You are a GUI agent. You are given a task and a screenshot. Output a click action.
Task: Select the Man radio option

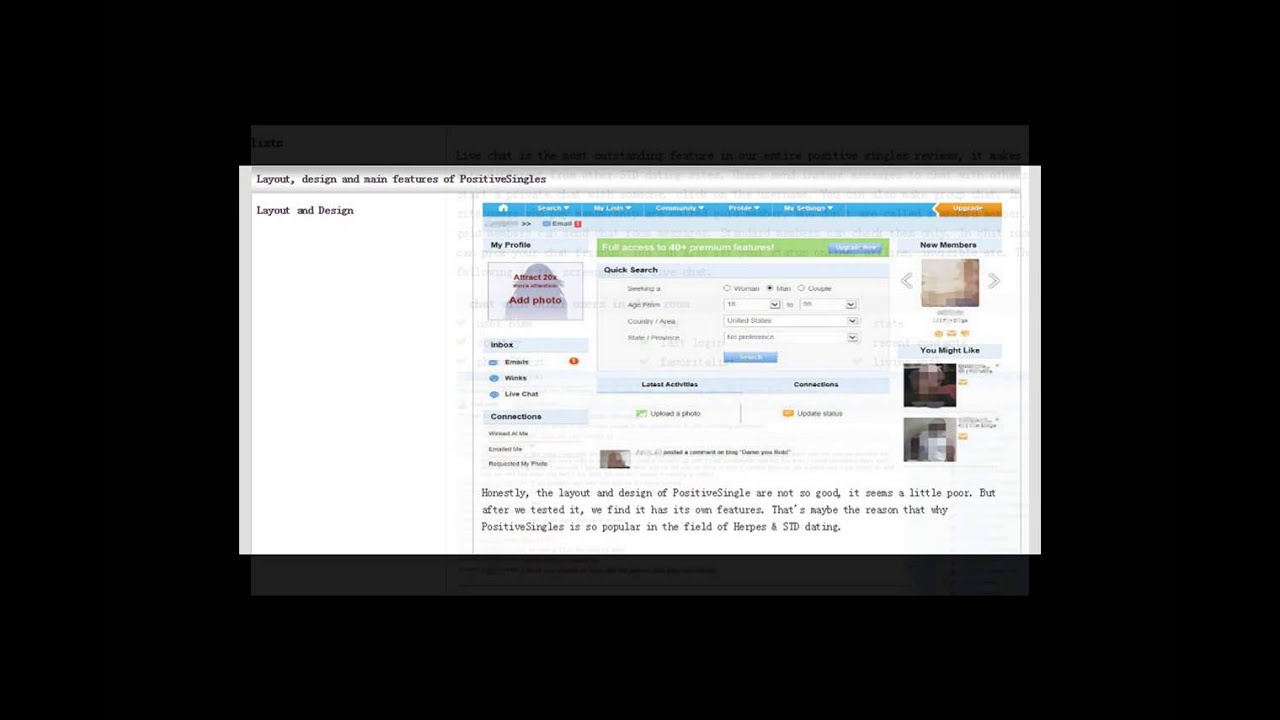click(x=770, y=288)
